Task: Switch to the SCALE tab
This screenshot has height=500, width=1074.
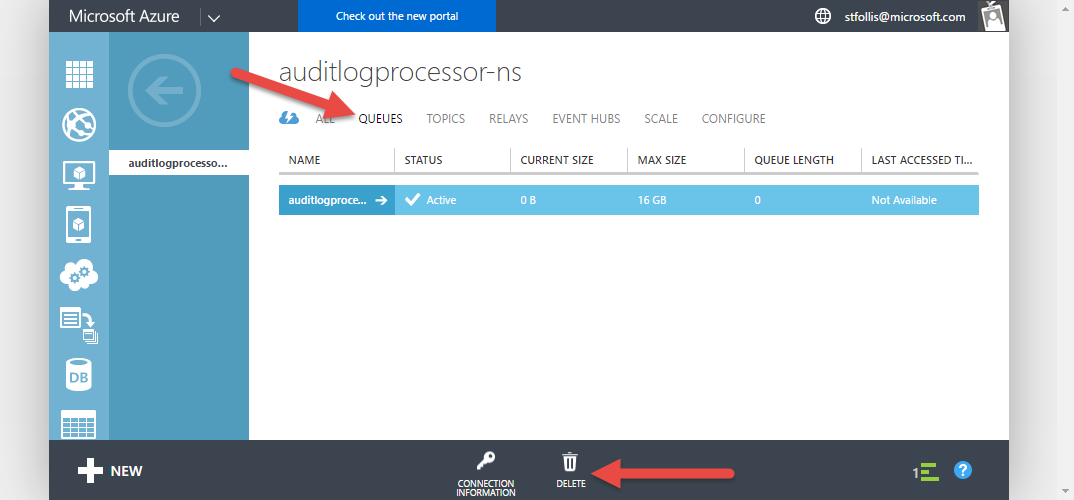Action: pyautogui.click(x=661, y=118)
